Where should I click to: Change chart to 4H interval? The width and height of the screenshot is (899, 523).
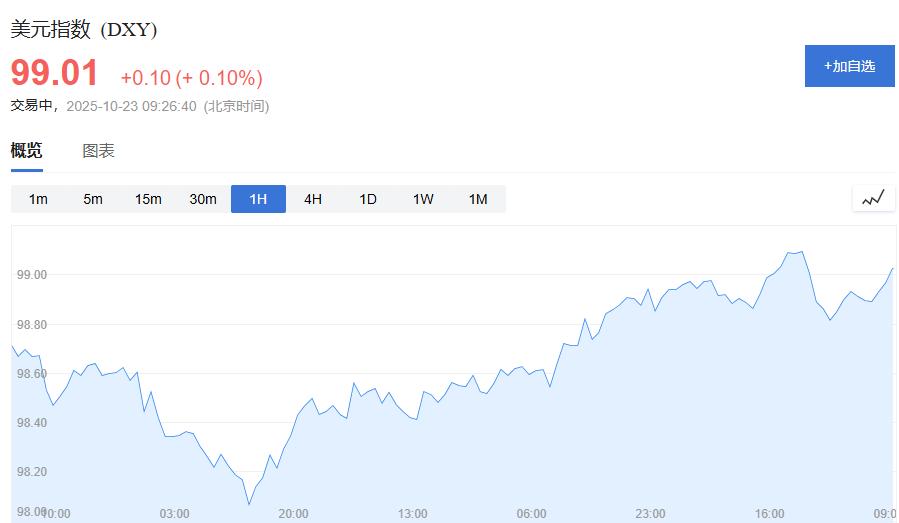click(313, 199)
